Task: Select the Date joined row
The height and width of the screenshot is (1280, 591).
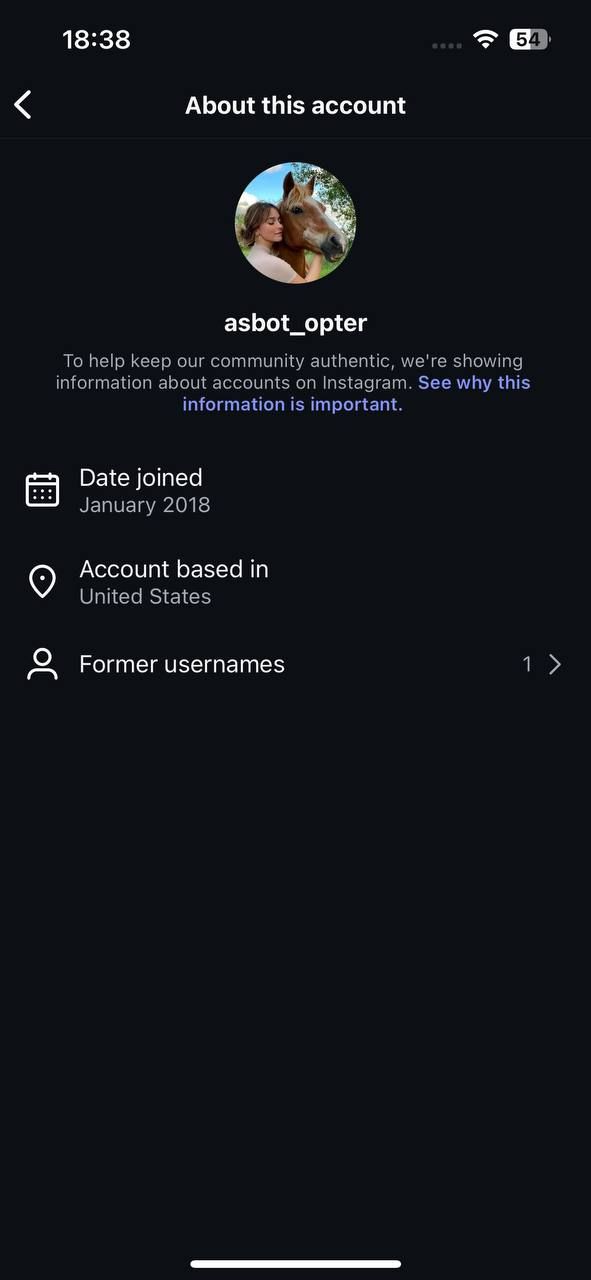Action: [295, 490]
